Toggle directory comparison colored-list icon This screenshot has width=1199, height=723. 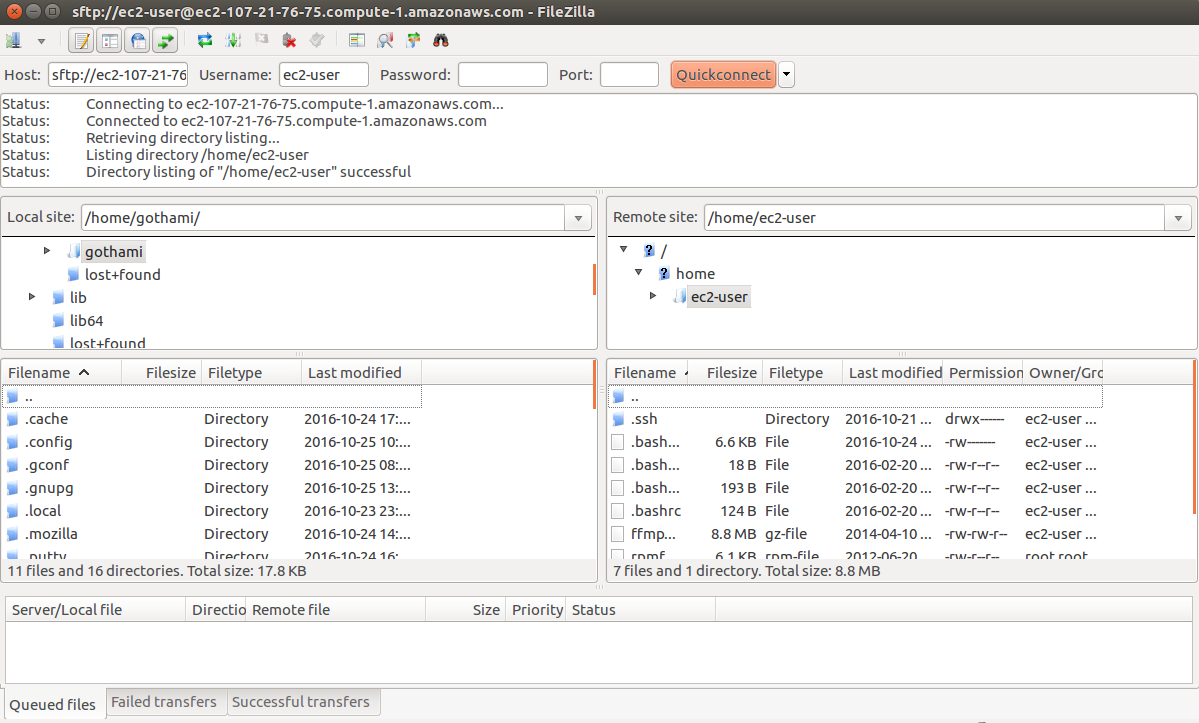tap(356, 41)
